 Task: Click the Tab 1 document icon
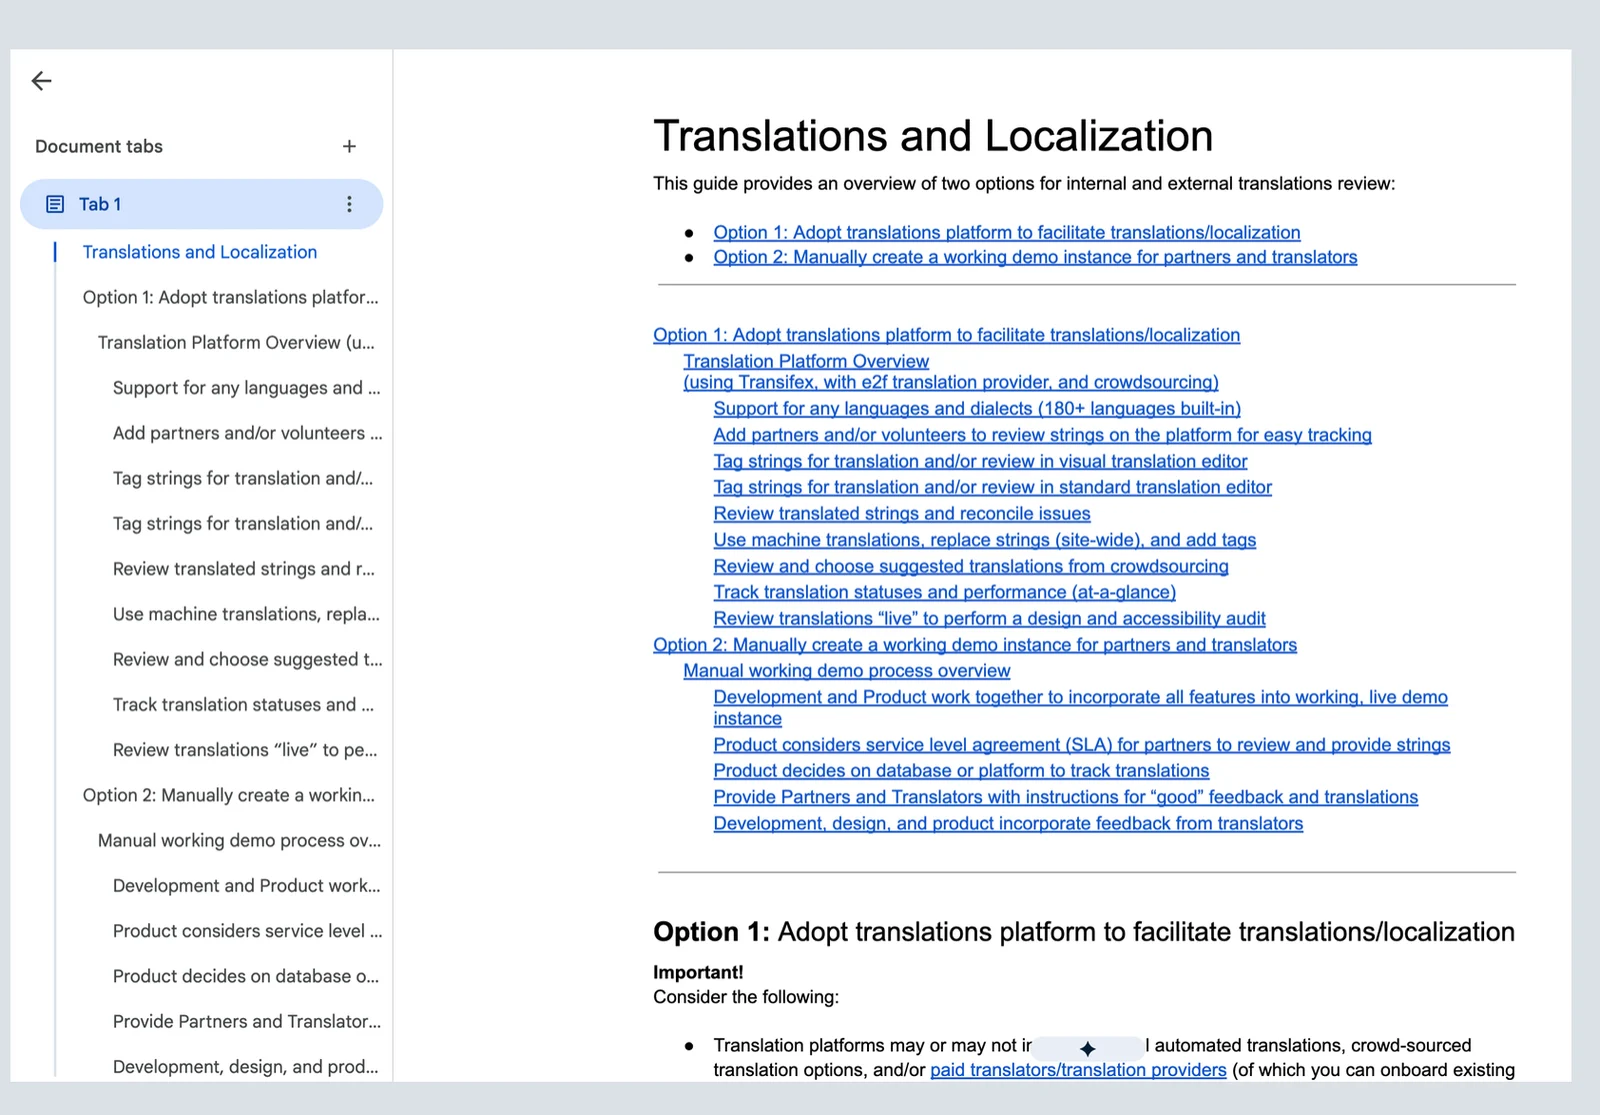[x=55, y=204]
